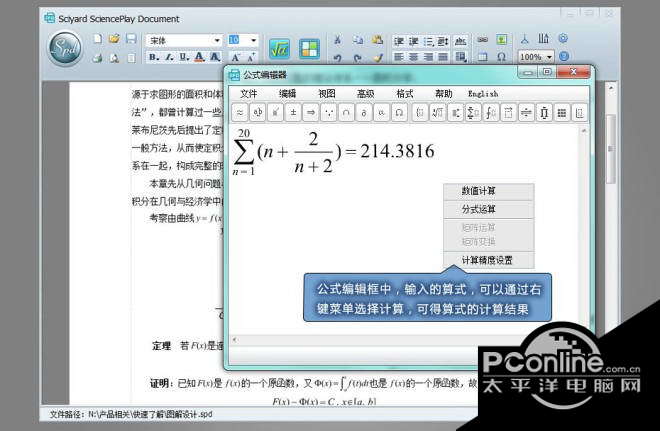This screenshot has height=431, width=660.
Task: Open the division bar templates palette
Action: [526, 113]
